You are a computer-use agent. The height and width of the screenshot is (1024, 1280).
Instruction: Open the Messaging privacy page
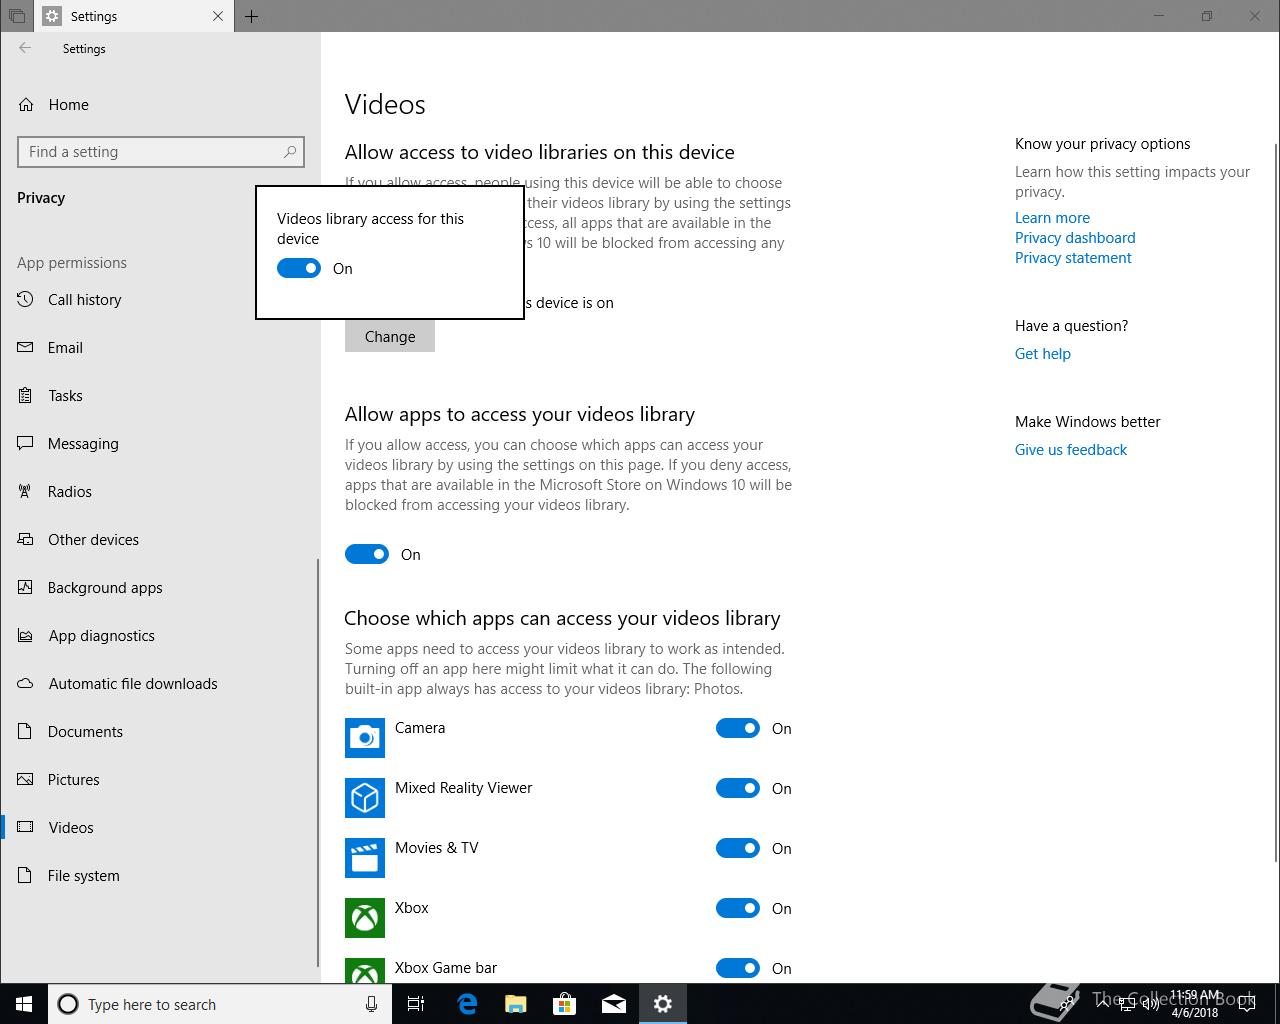coord(160,444)
